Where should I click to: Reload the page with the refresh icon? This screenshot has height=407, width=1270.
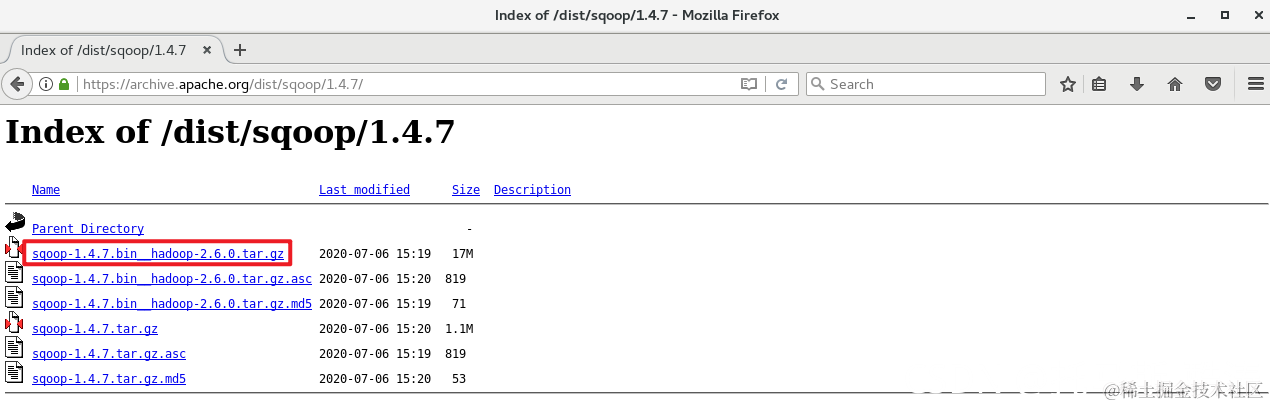pyautogui.click(x=782, y=84)
